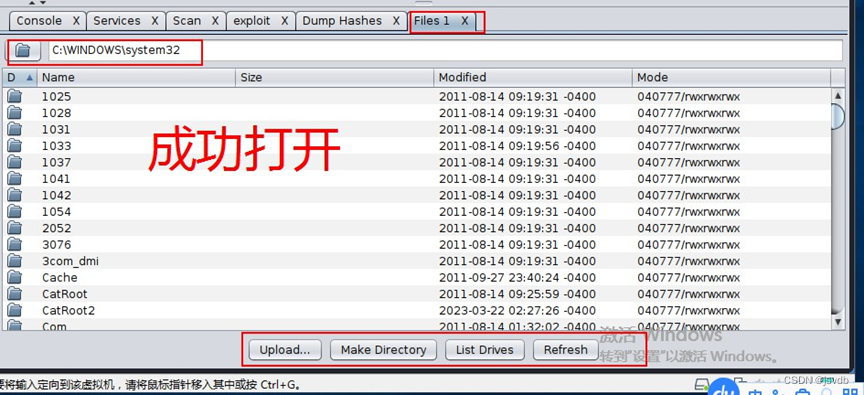The image size is (864, 395).
Task: Close the Console tab with X
Action: pos(77,21)
